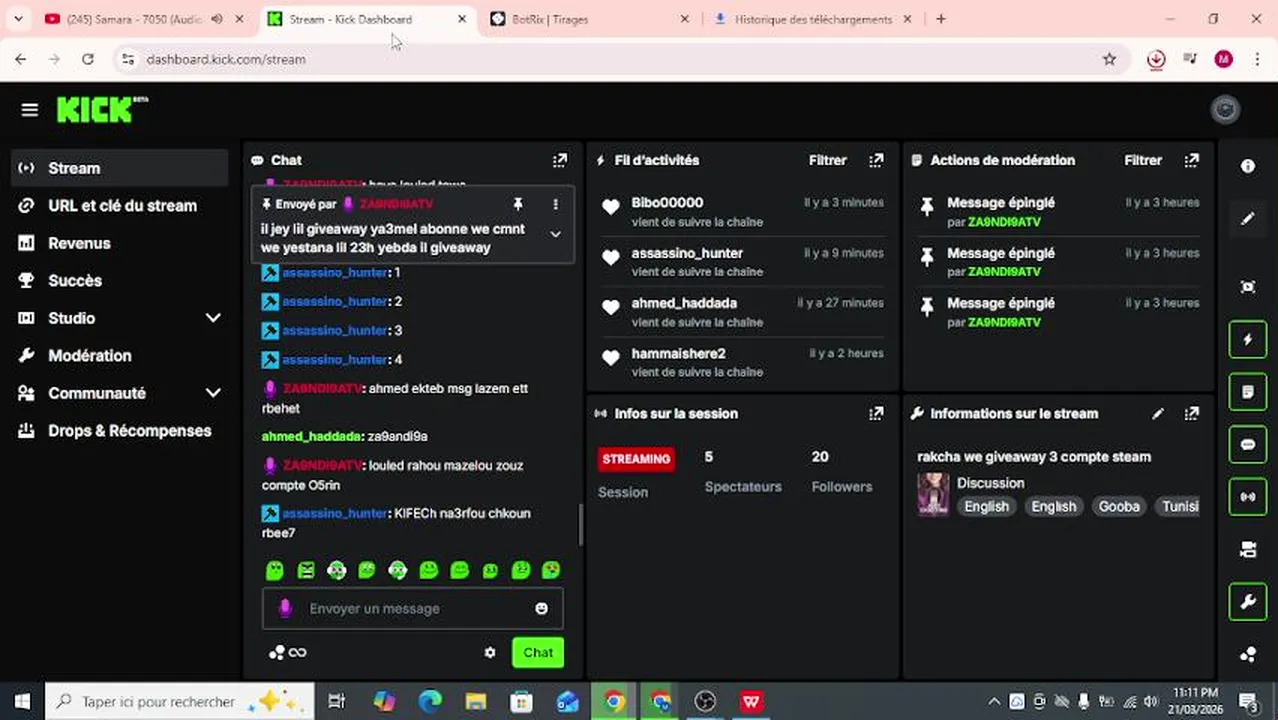Toggle the chat bubble panel in sidebar
Screen dimensions: 1278x720
(1248, 444)
